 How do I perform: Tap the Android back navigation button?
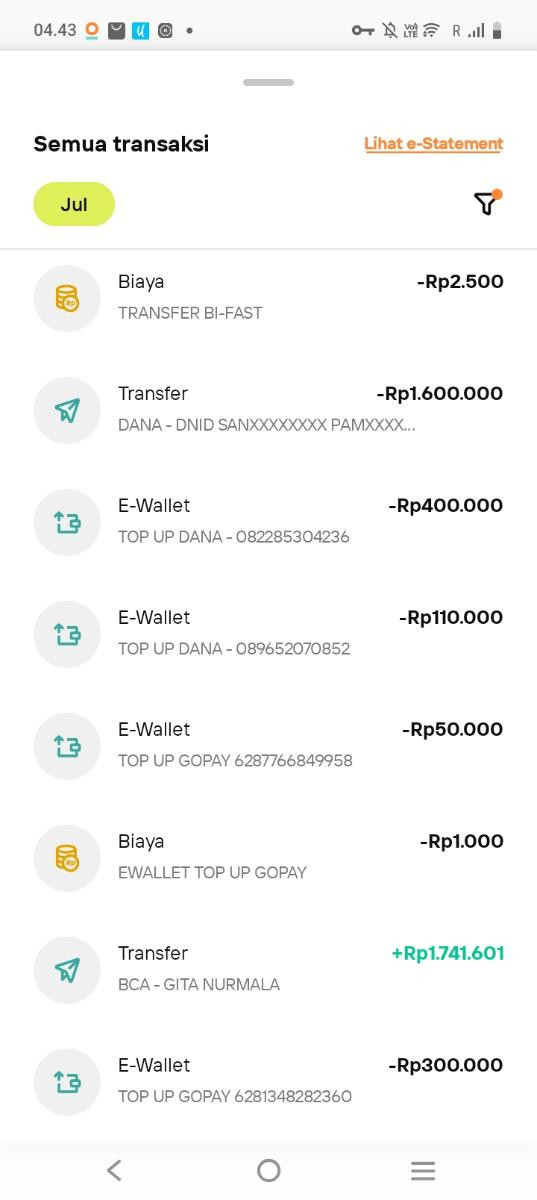pyautogui.click(x=114, y=1170)
